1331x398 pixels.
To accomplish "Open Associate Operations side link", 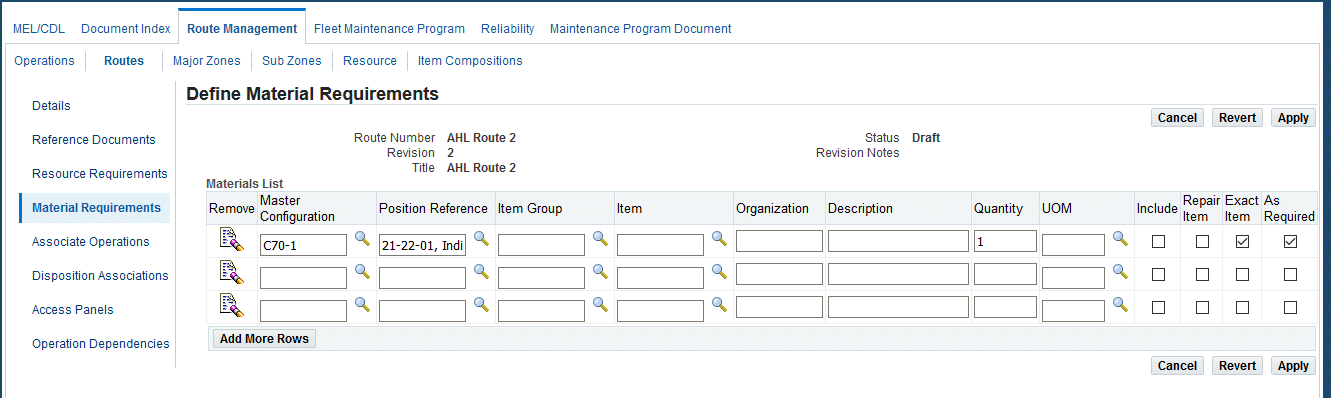I will (x=91, y=242).
